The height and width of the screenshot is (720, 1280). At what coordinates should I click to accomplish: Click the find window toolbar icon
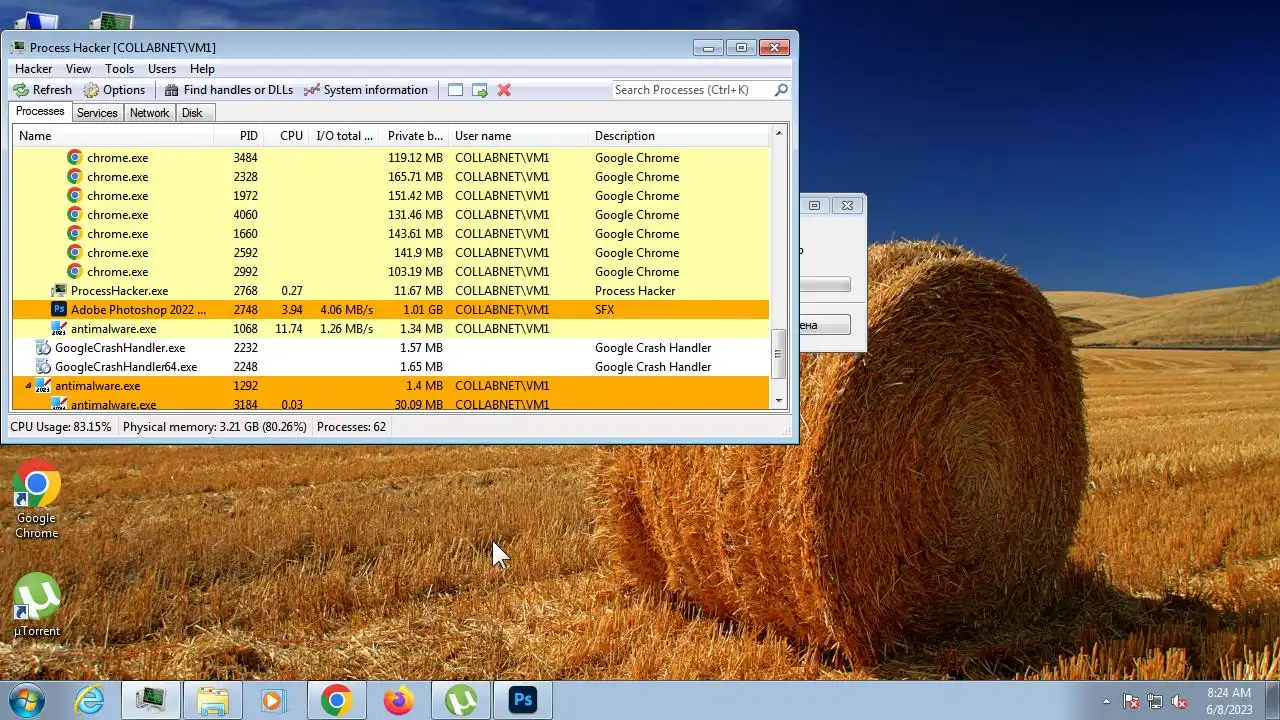click(x=455, y=90)
